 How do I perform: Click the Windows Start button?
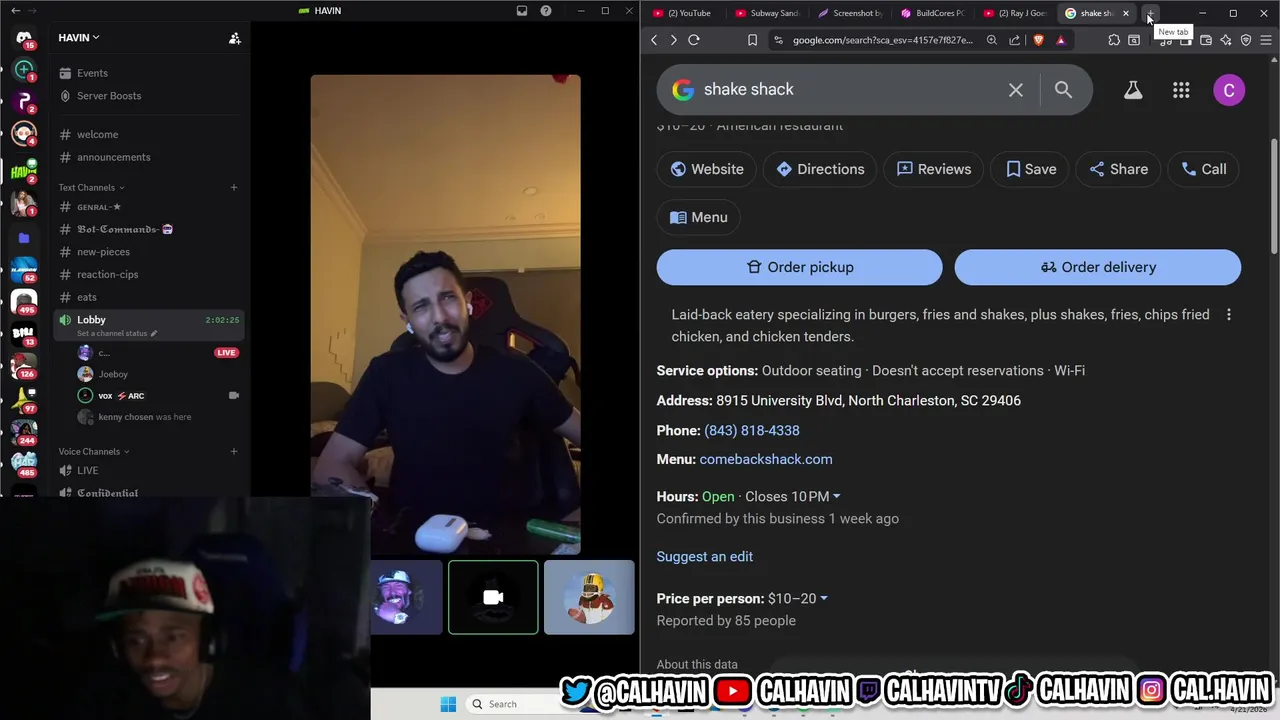tap(448, 704)
